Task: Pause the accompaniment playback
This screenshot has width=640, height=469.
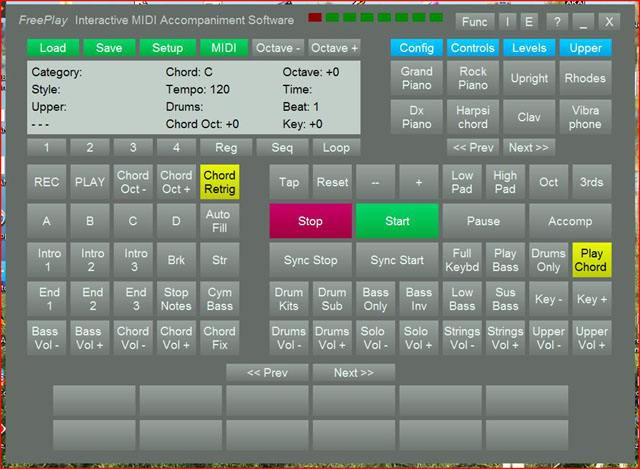Action: 483,221
